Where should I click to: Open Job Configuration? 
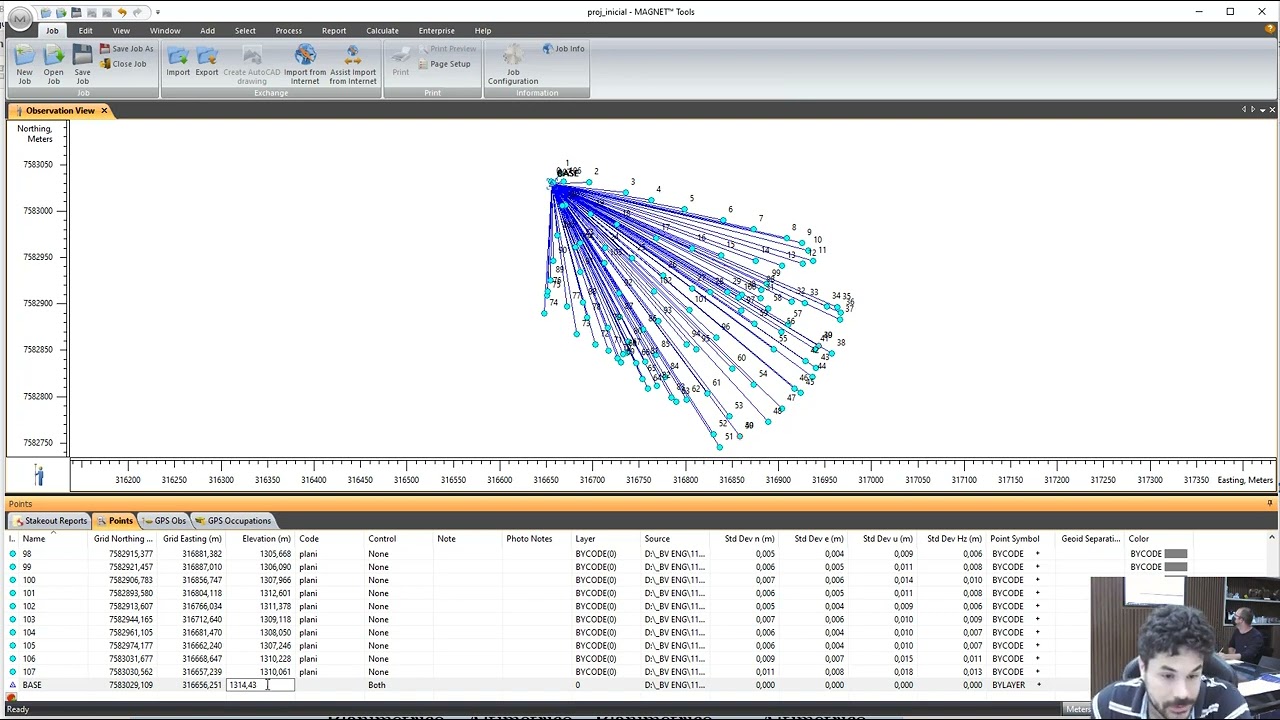point(513,64)
